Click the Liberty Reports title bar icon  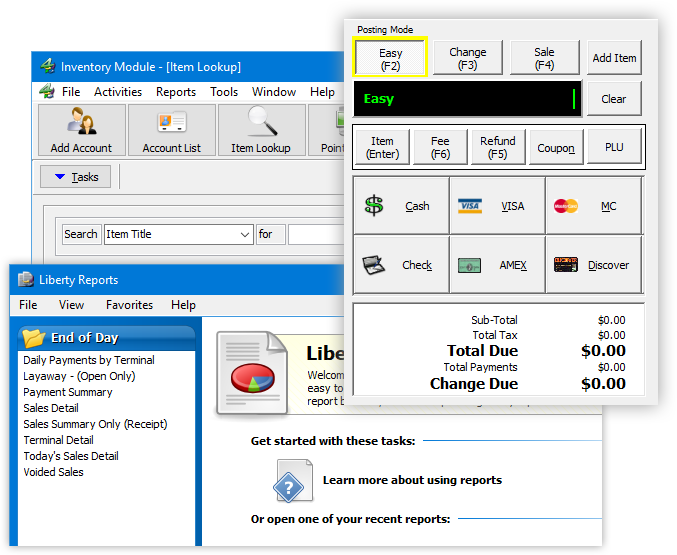point(26,279)
